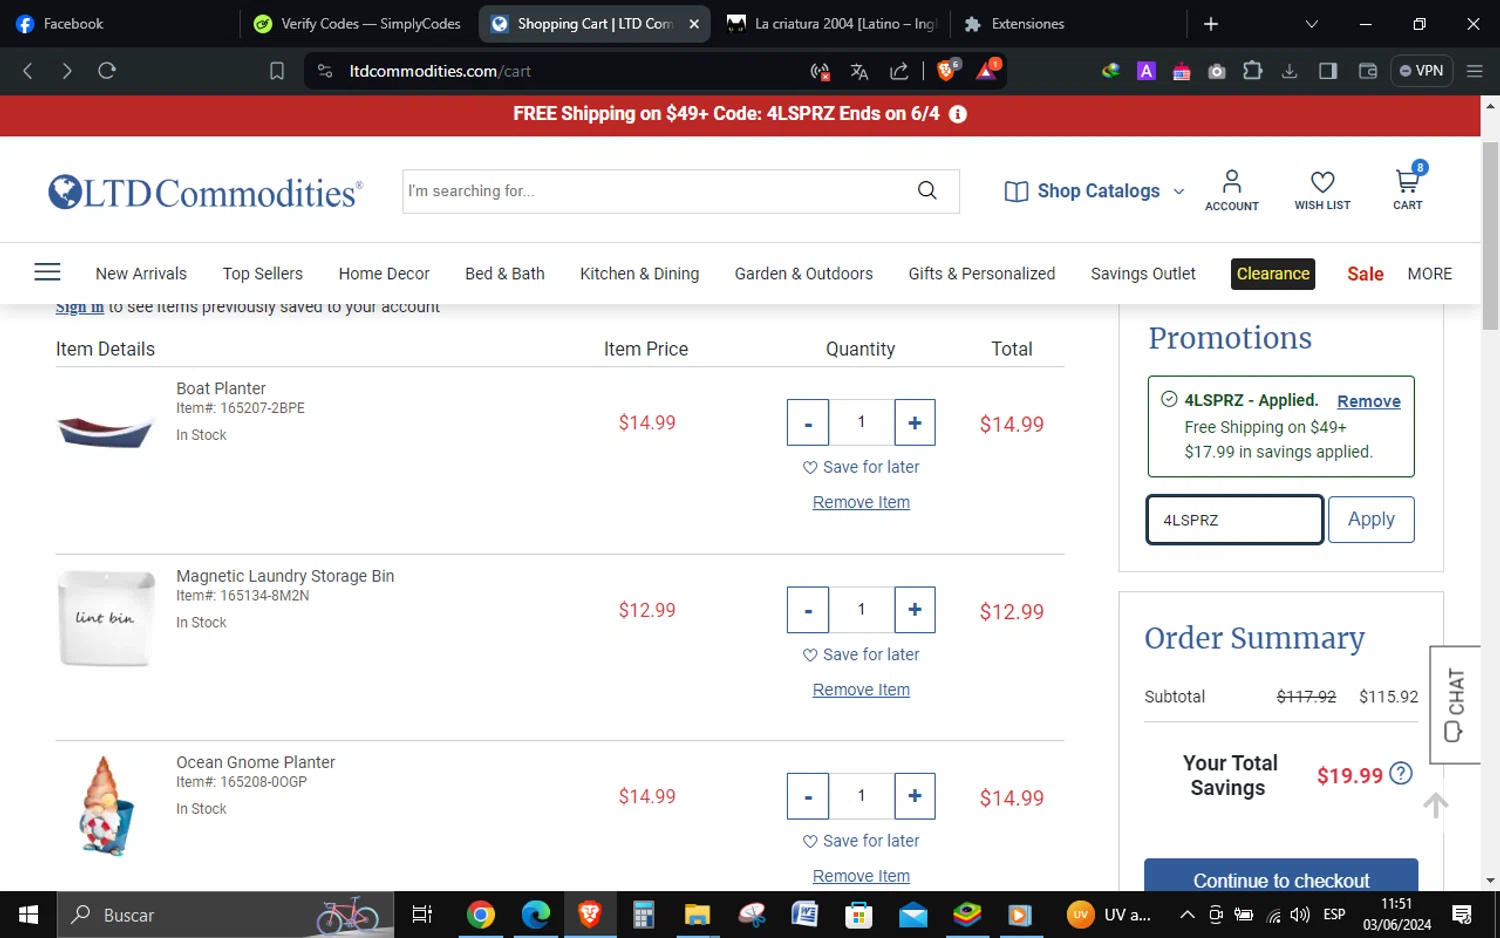Reload the page with refresh icon
The width and height of the screenshot is (1500, 938).
click(107, 71)
